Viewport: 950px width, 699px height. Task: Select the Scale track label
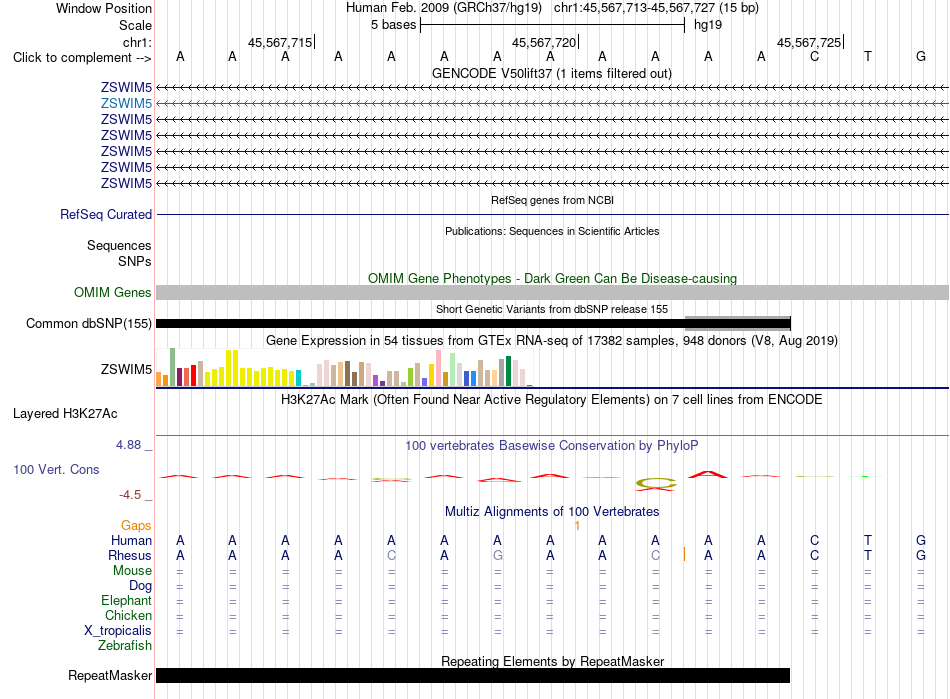tap(135, 25)
